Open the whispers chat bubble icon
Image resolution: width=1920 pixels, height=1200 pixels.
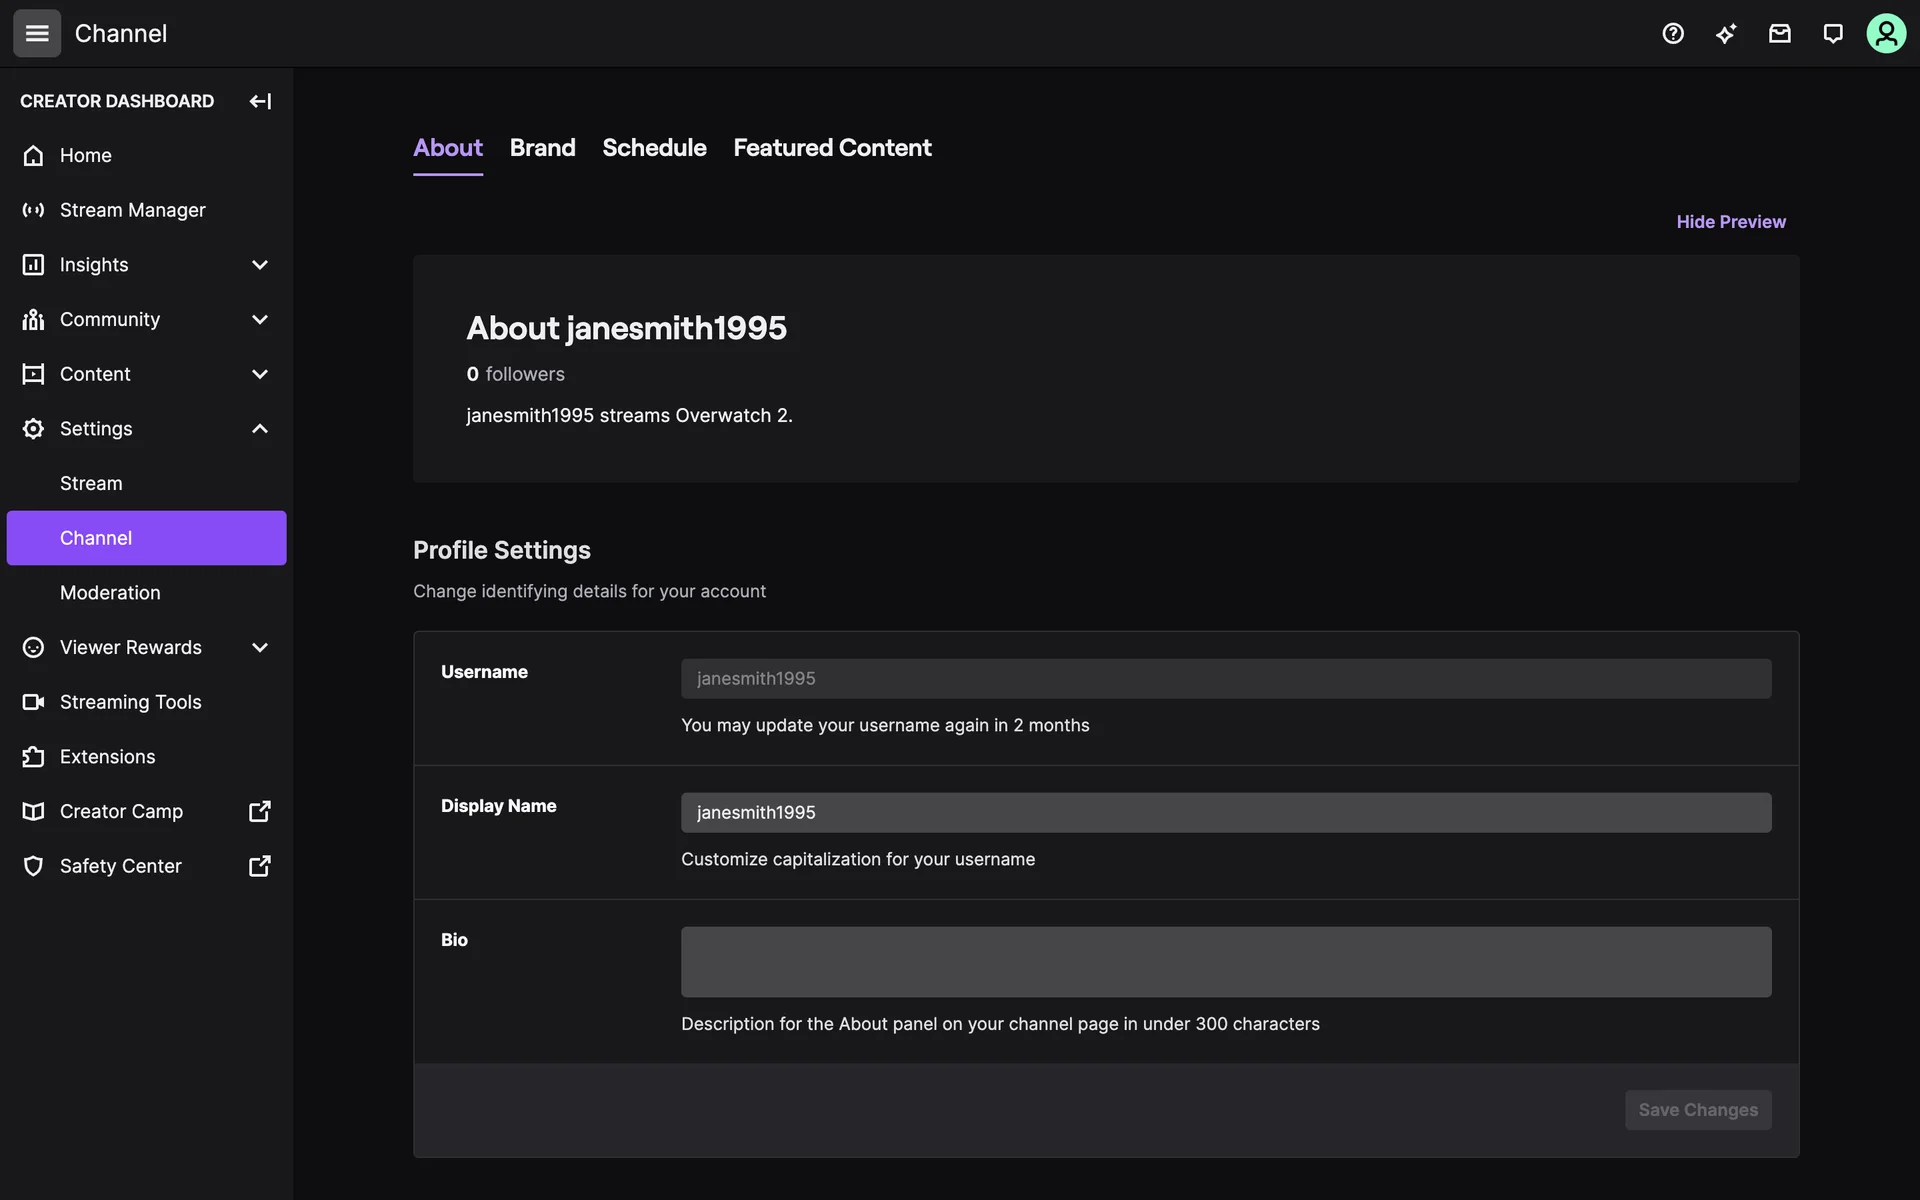coord(1832,34)
